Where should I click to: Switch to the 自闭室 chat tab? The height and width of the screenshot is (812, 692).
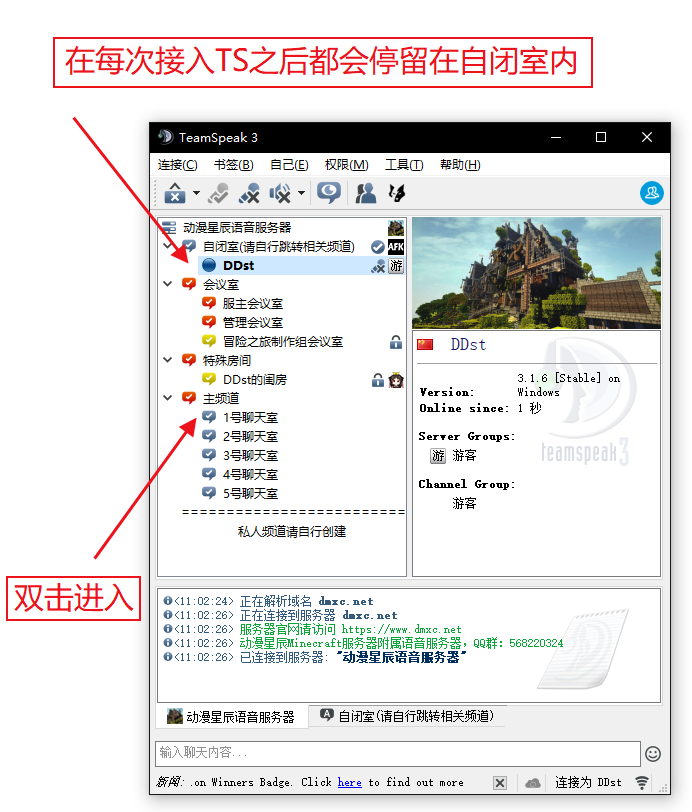(406, 716)
